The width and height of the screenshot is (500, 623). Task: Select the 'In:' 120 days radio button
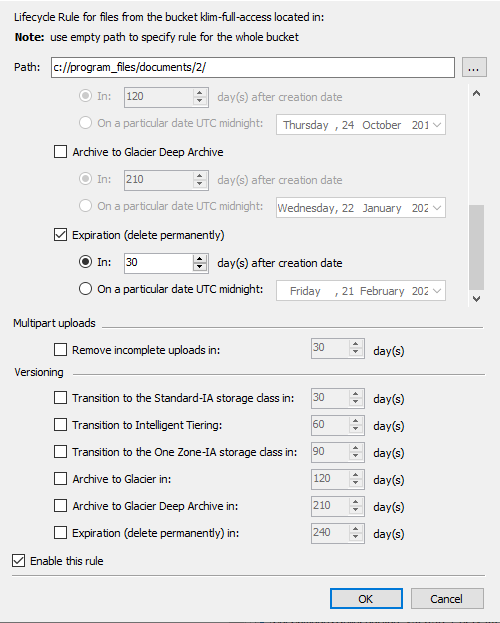[85, 96]
